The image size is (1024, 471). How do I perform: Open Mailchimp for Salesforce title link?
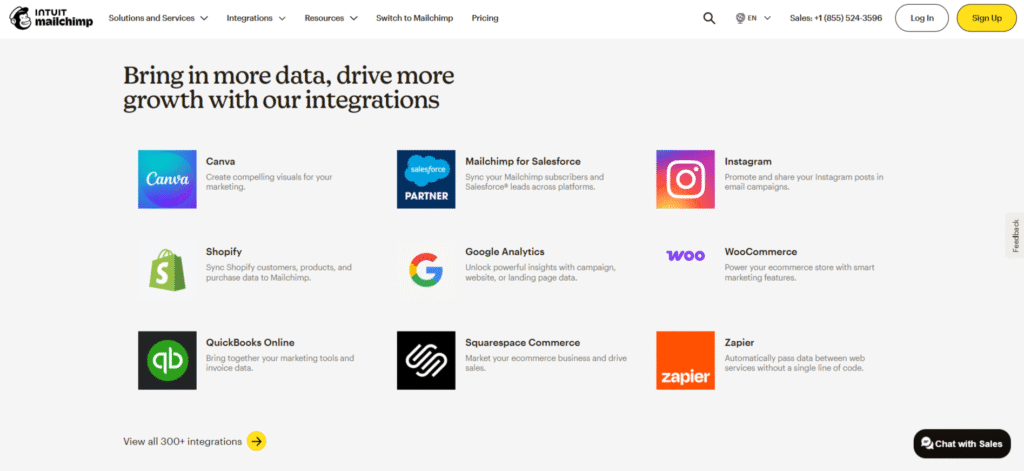point(522,161)
